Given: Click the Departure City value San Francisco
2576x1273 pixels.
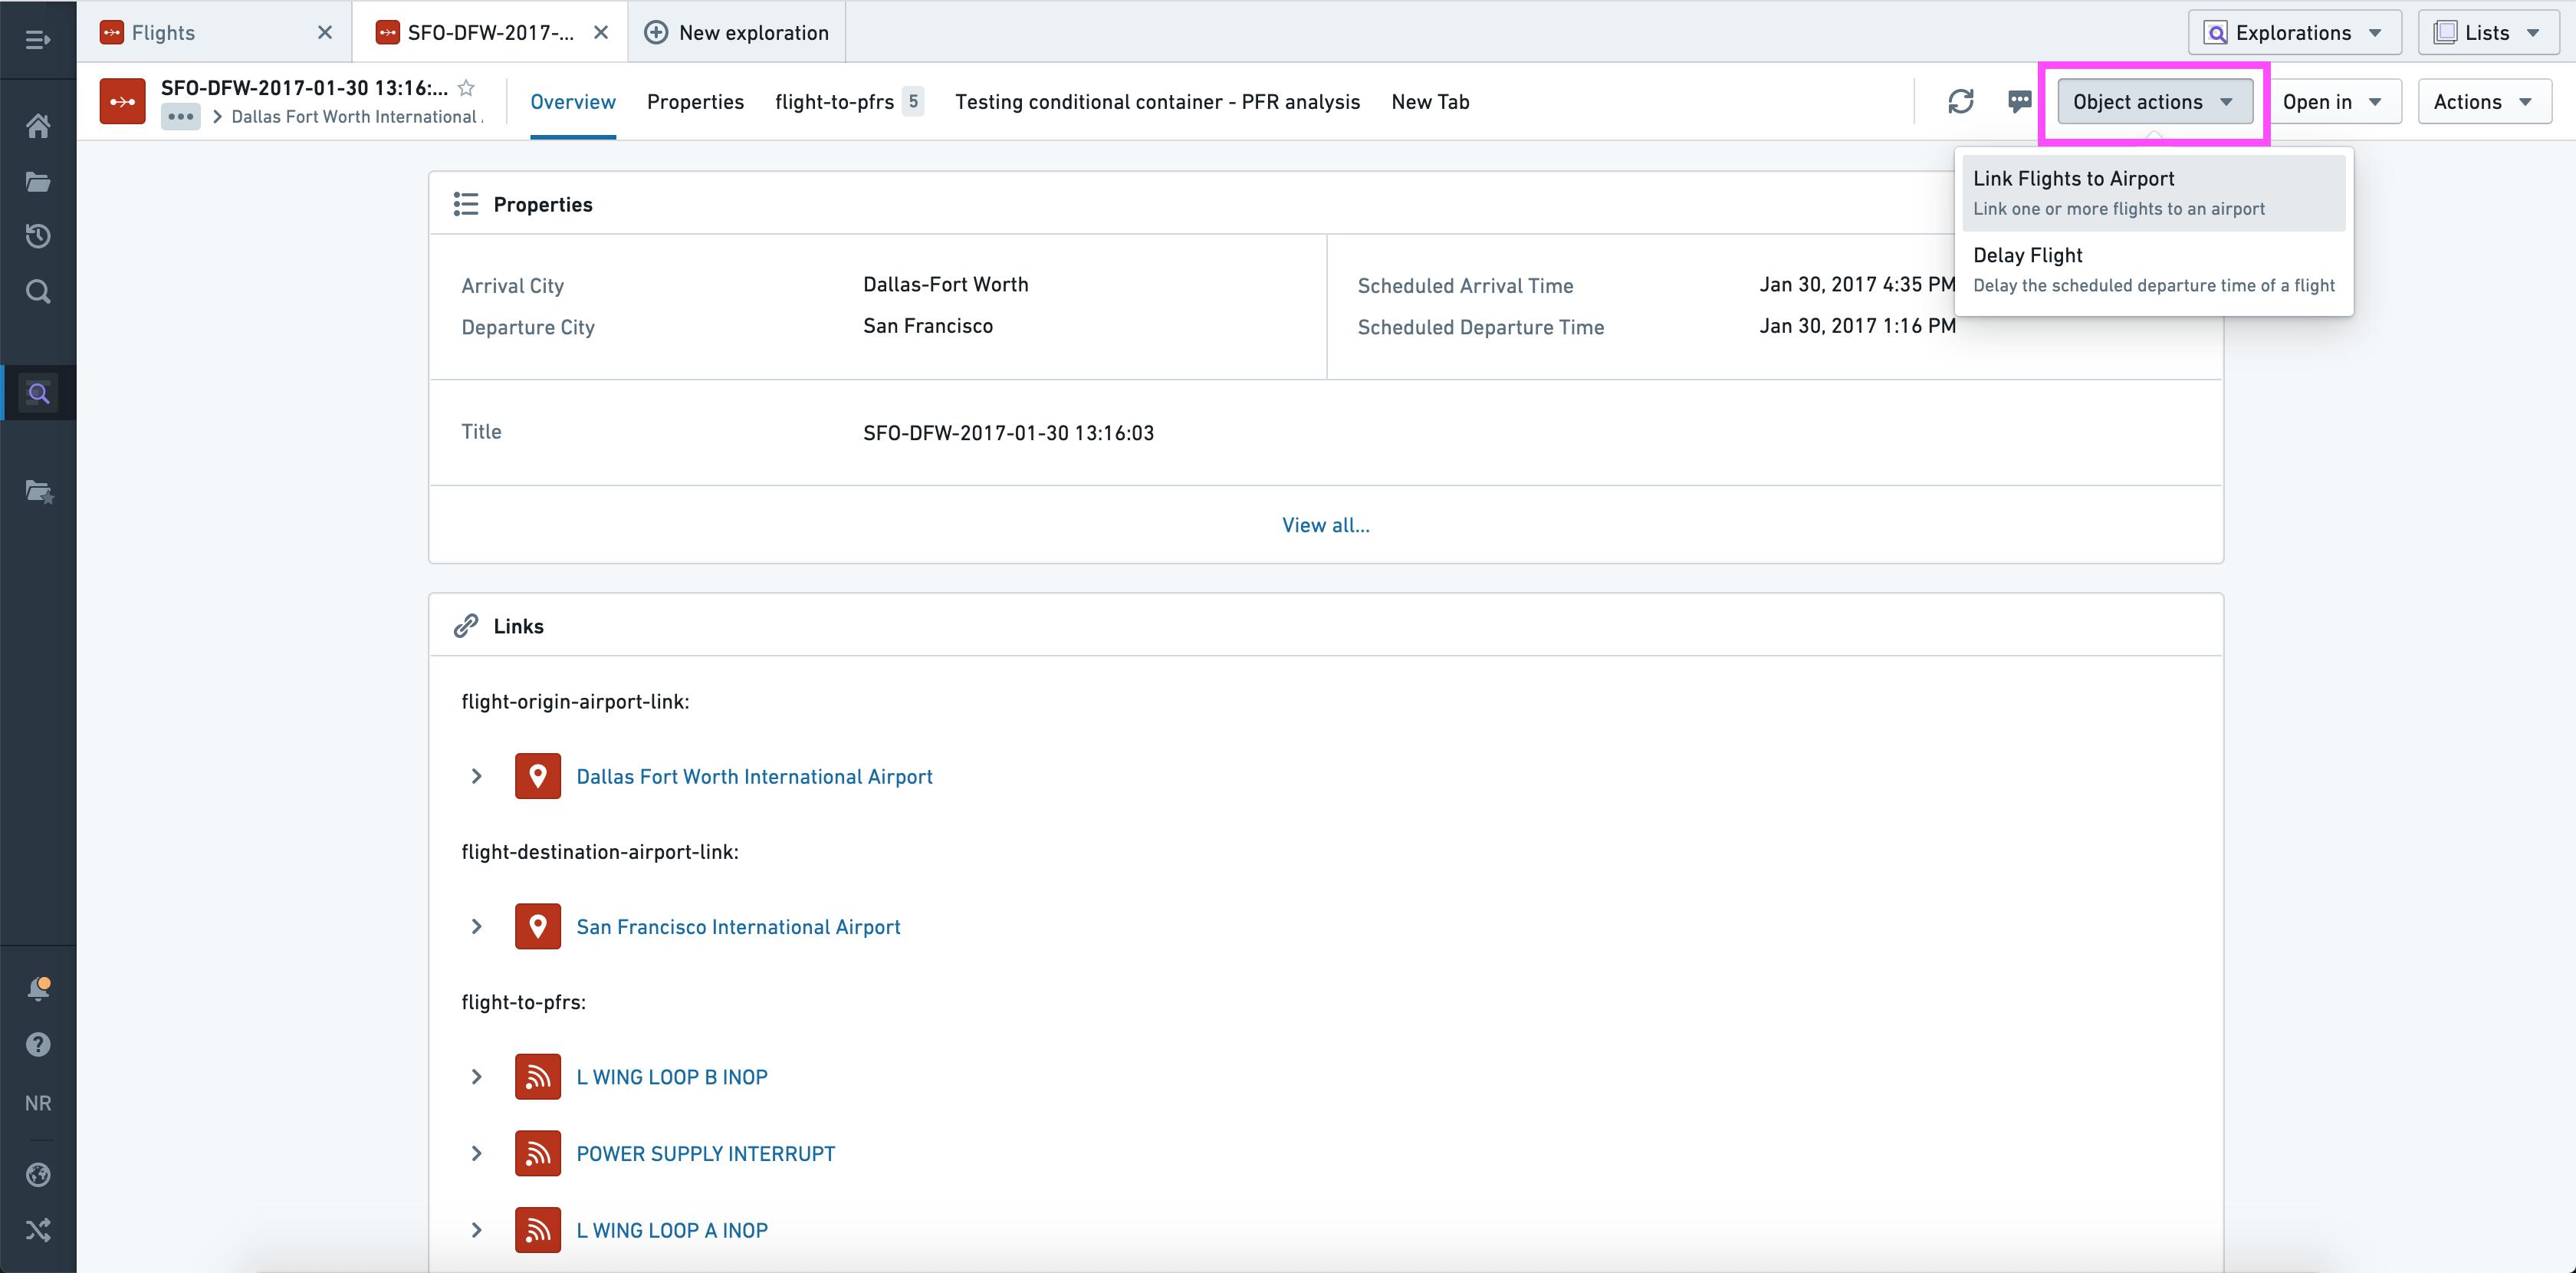Looking at the screenshot, I should [927, 326].
